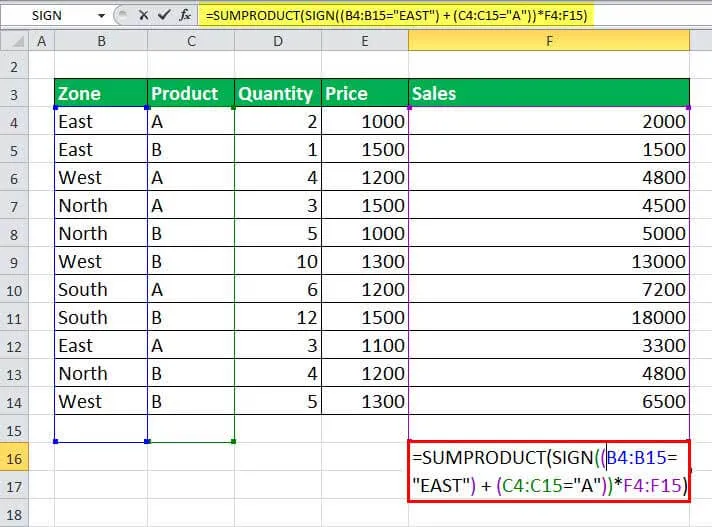Click sales value 7200
Screen dimensions: 712x527
pos(549,289)
